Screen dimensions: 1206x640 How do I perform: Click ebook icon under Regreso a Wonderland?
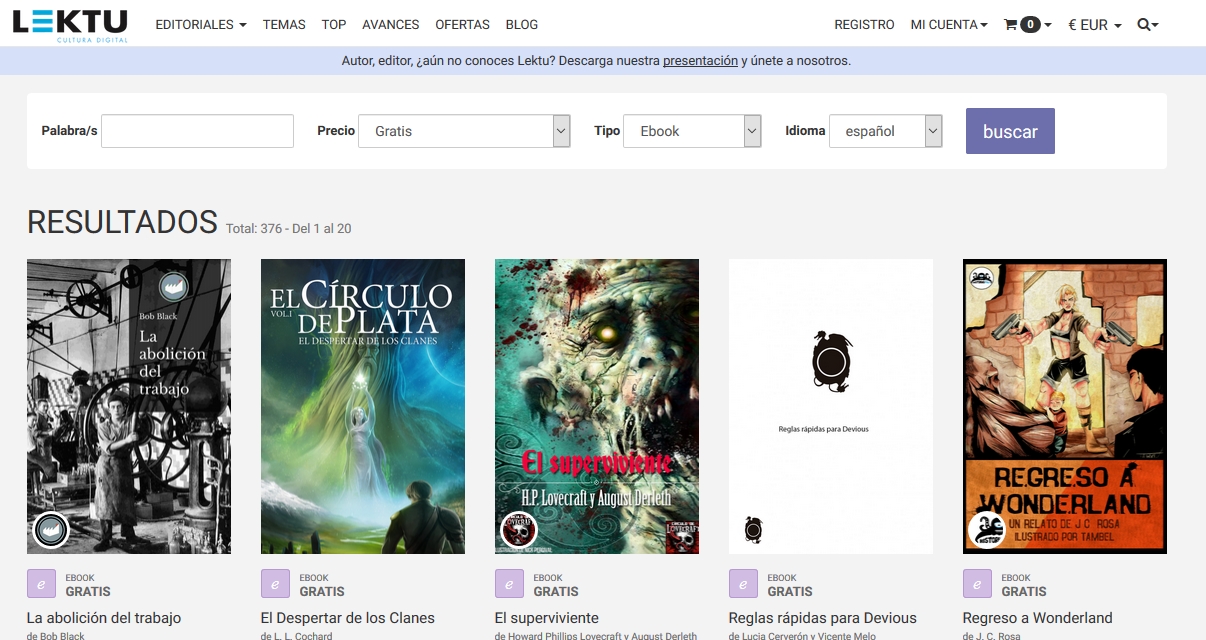(x=978, y=584)
